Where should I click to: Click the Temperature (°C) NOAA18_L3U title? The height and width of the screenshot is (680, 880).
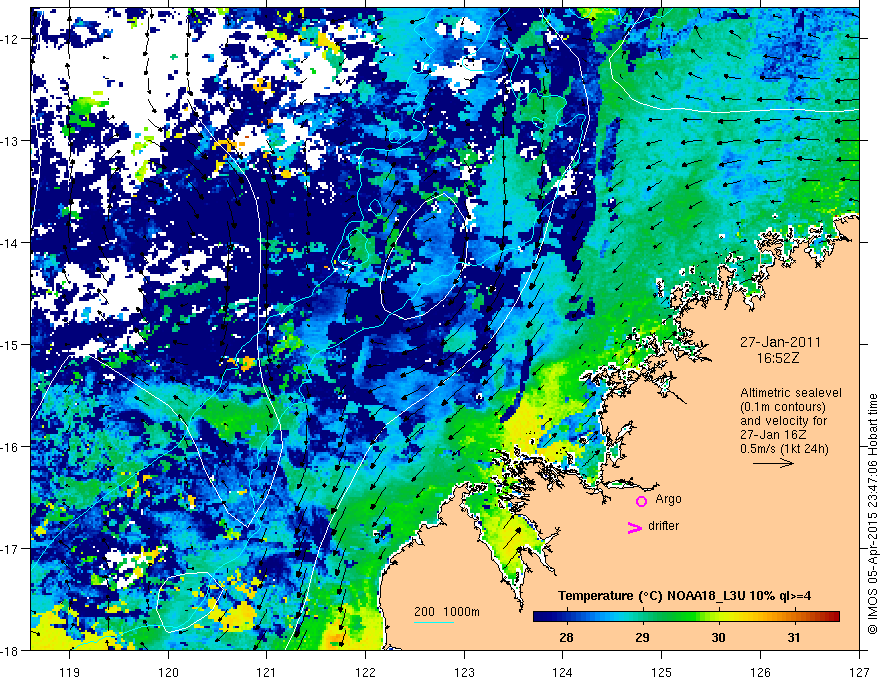pyautogui.click(x=684, y=596)
